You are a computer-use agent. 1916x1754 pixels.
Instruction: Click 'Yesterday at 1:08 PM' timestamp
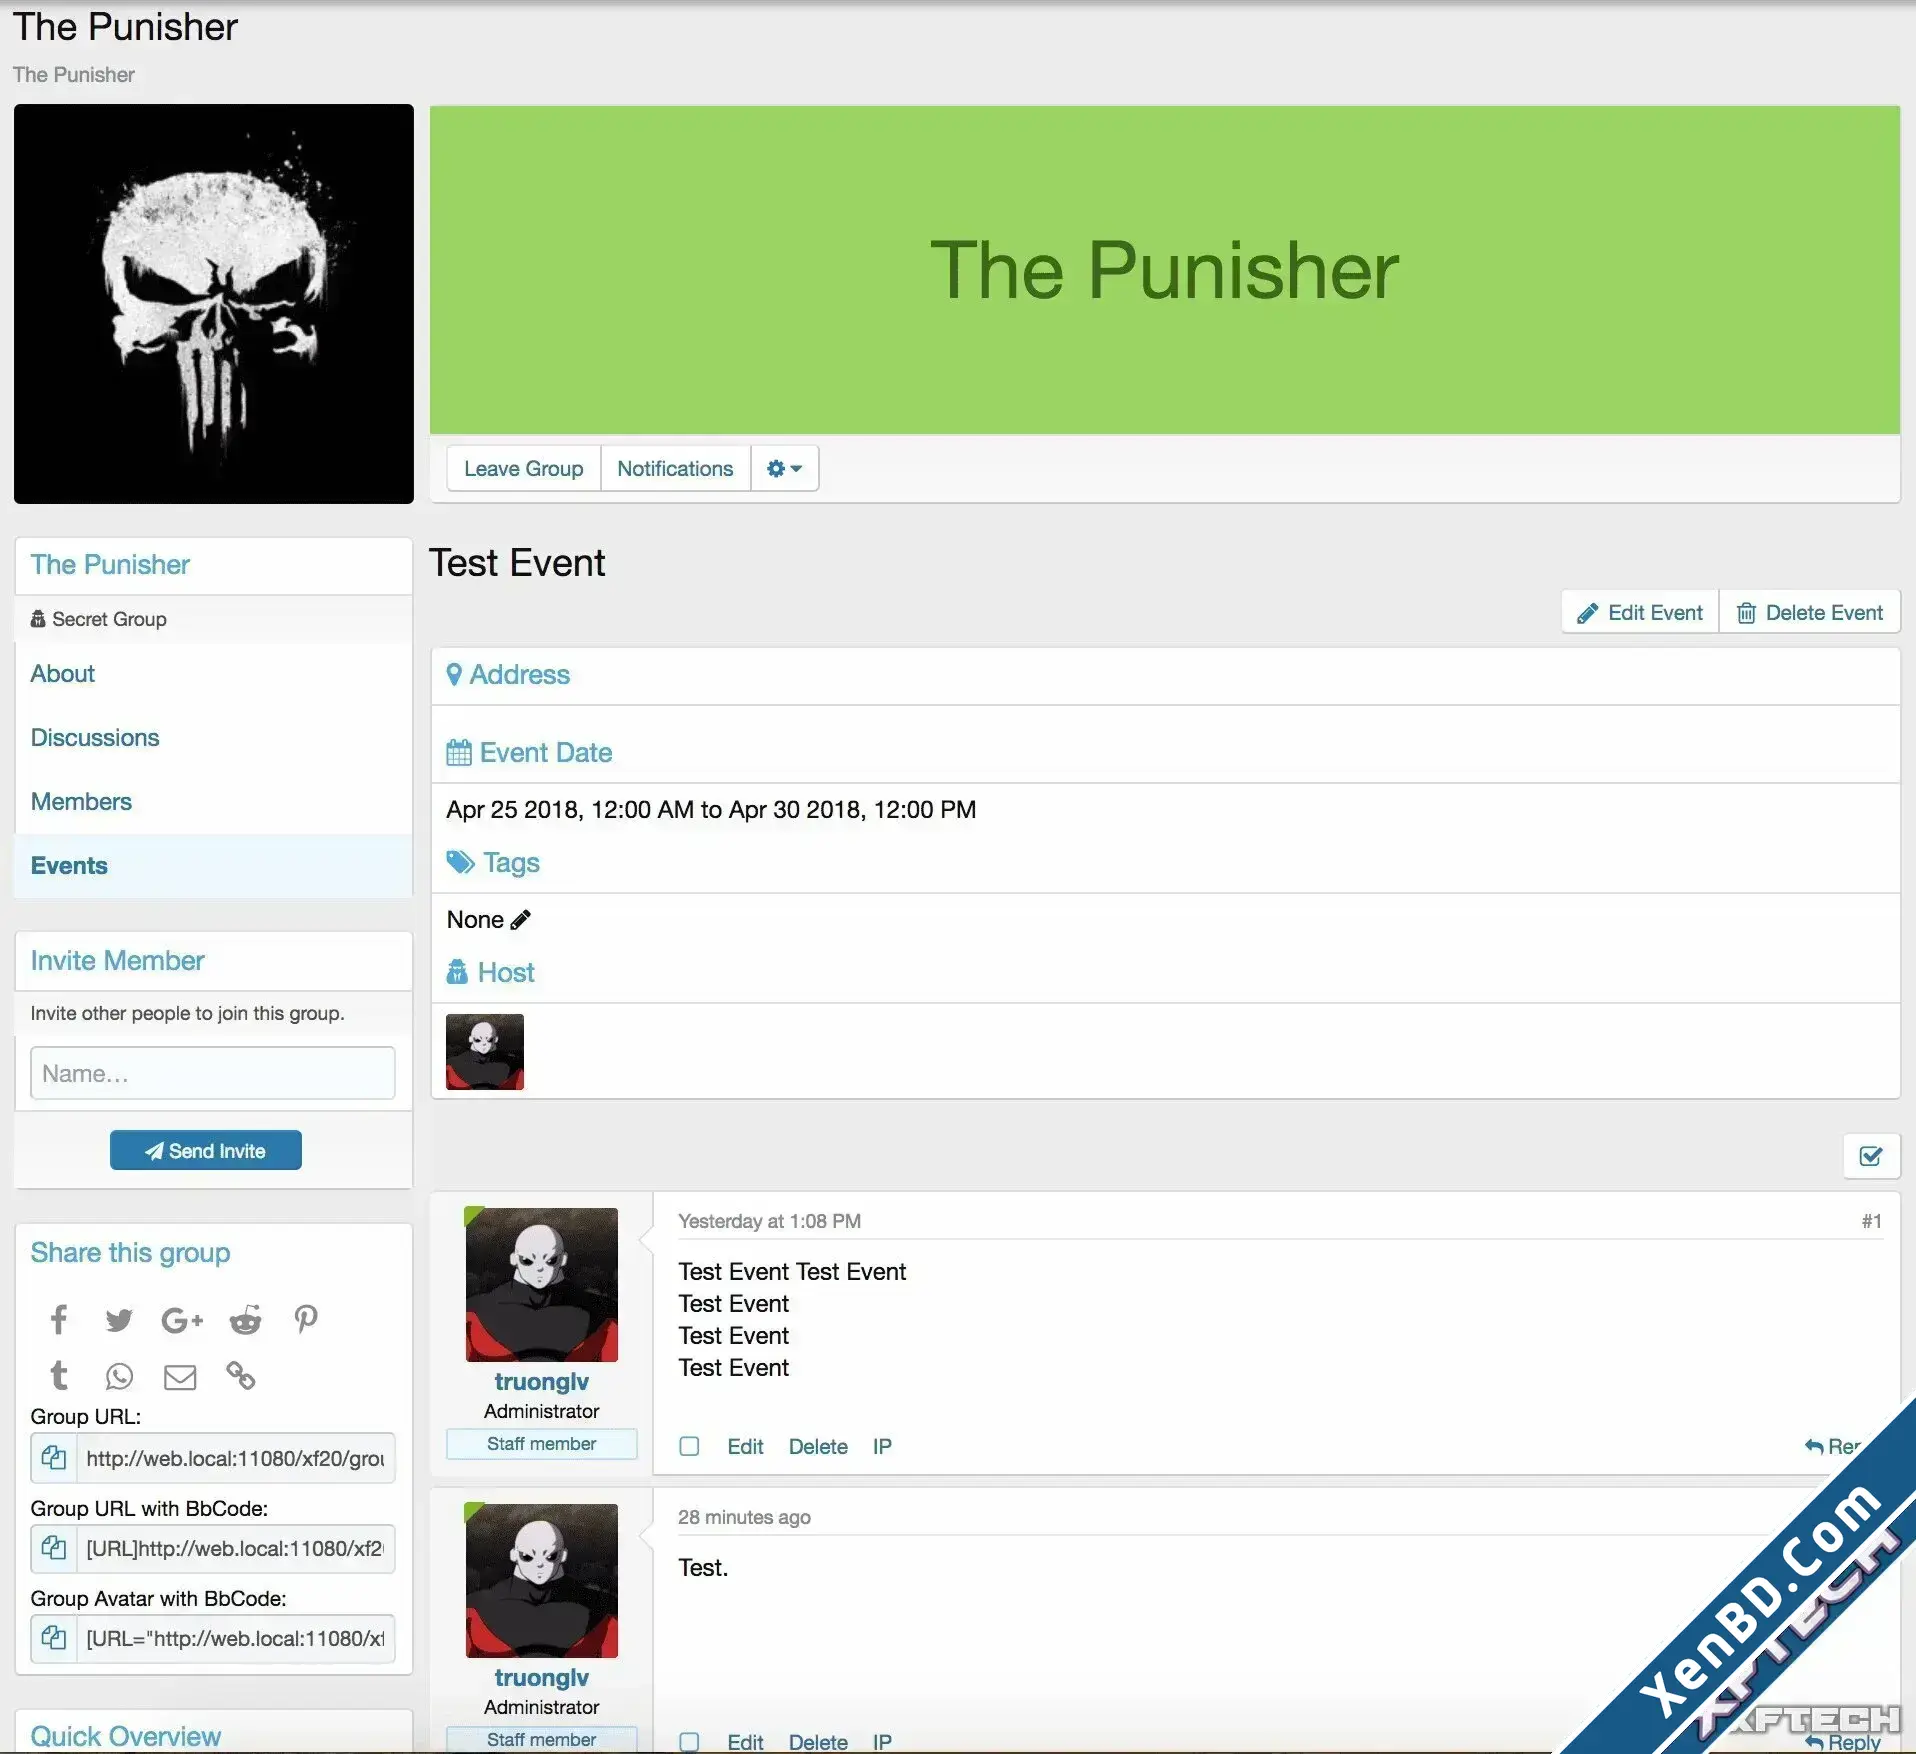(x=769, y=1221)
